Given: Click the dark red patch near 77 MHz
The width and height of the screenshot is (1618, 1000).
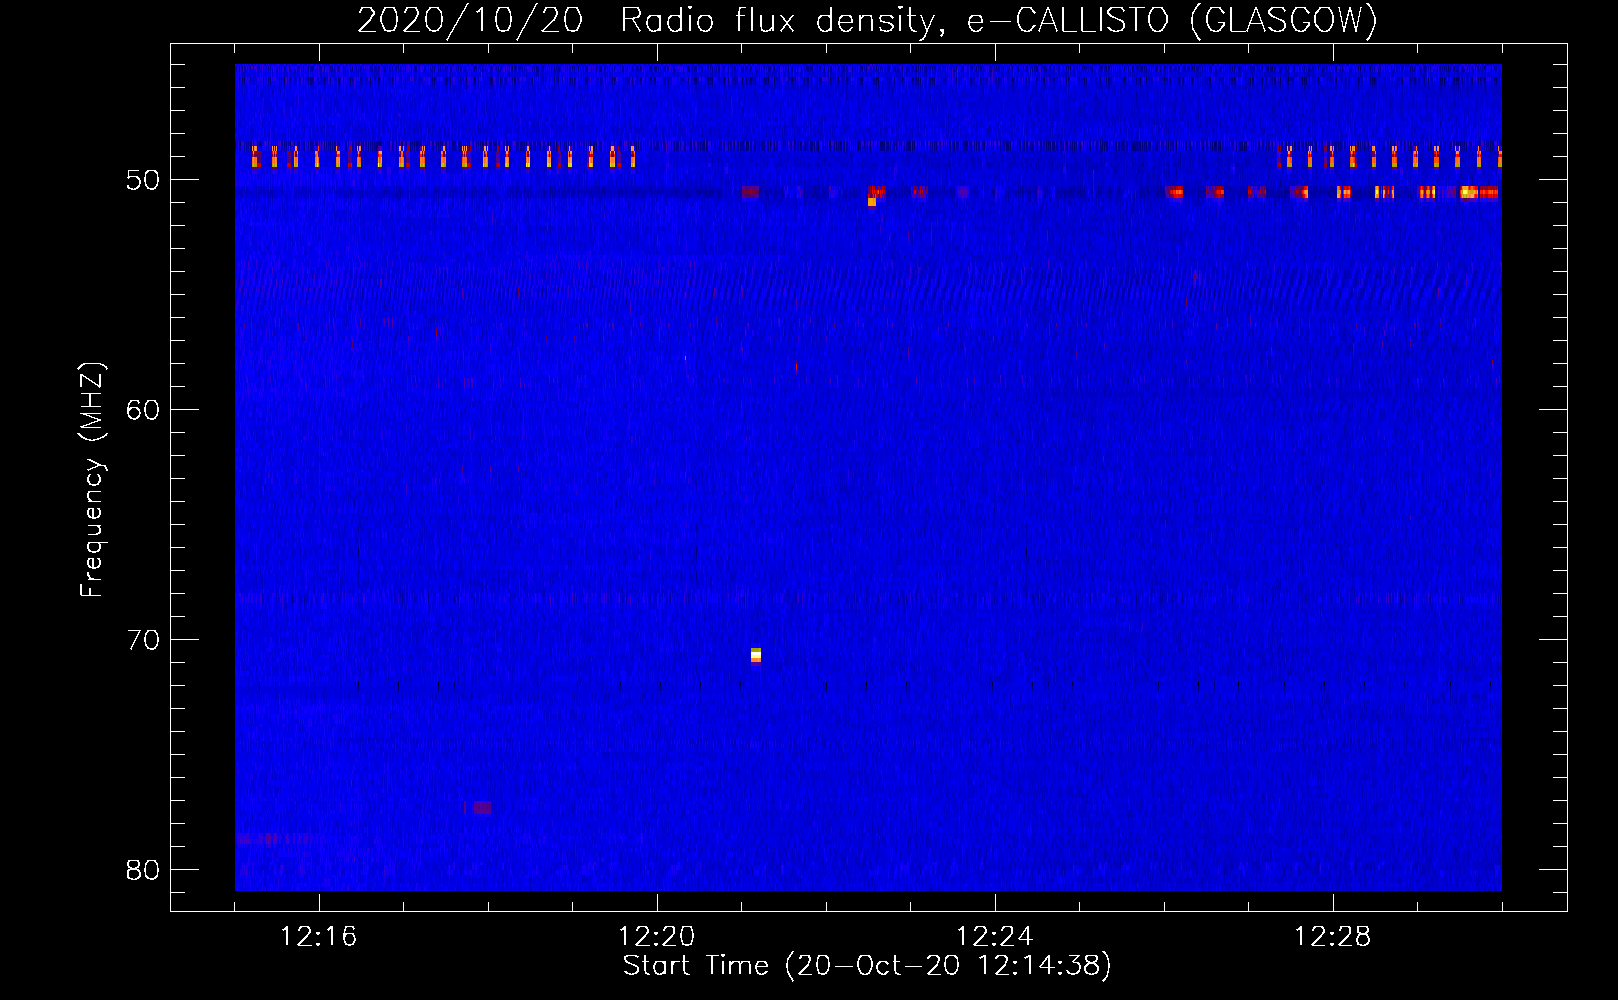Looking at the screenshot, I should (x=482, y=807).
